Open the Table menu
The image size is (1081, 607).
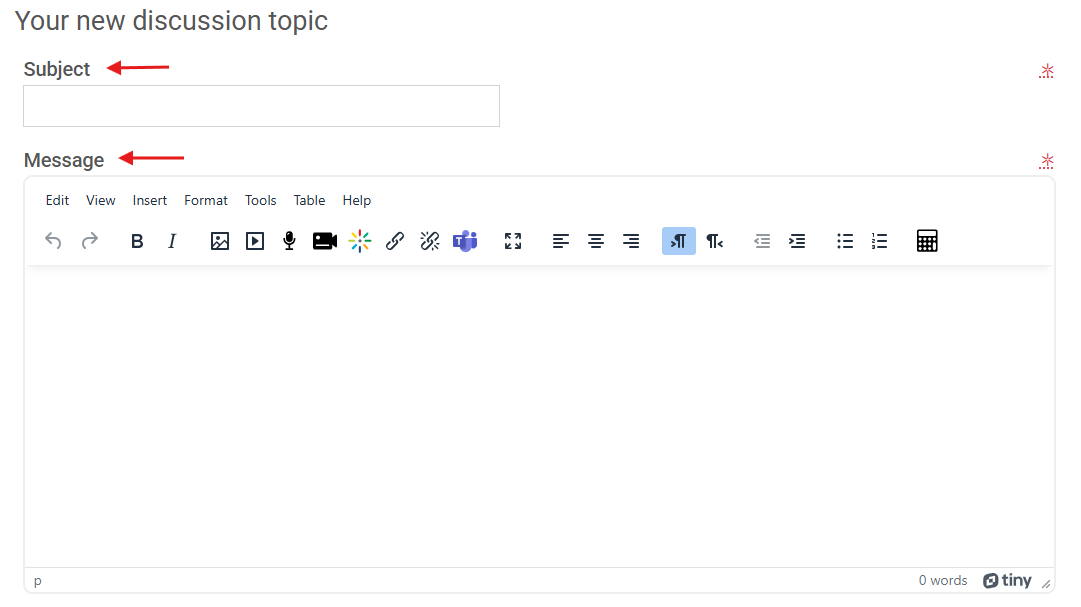309,201
